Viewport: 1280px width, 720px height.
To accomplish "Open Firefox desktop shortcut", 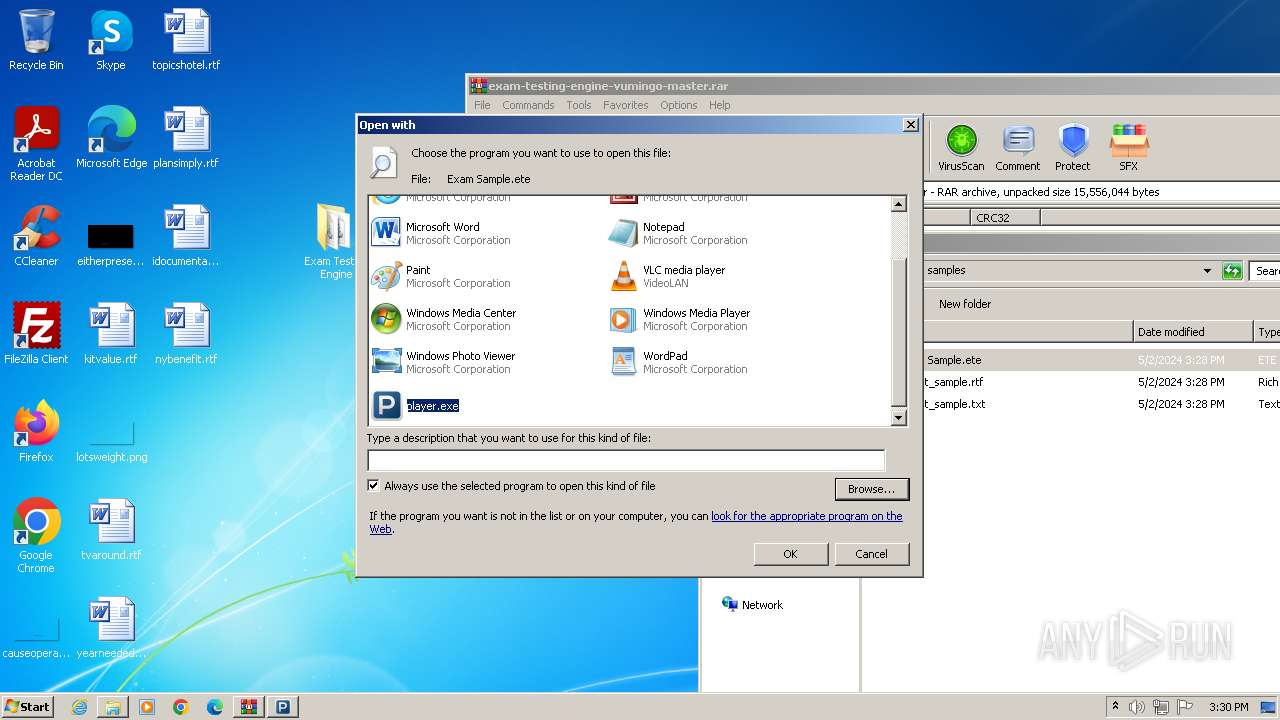I will 36,432.
